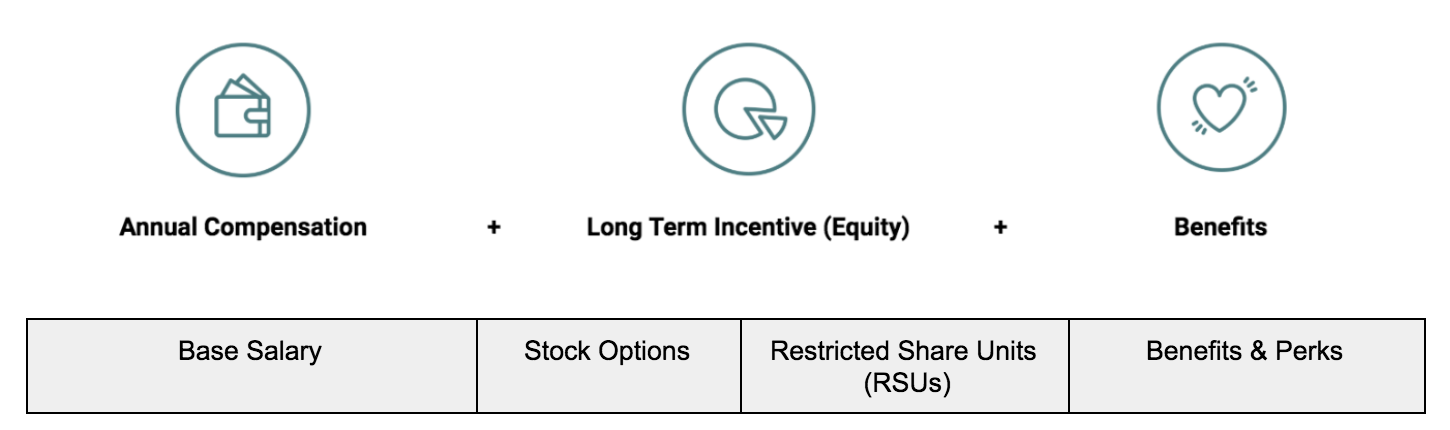Click the bold Benefits heading
Screen dimensions: 1450x430
pos(1220,227)
